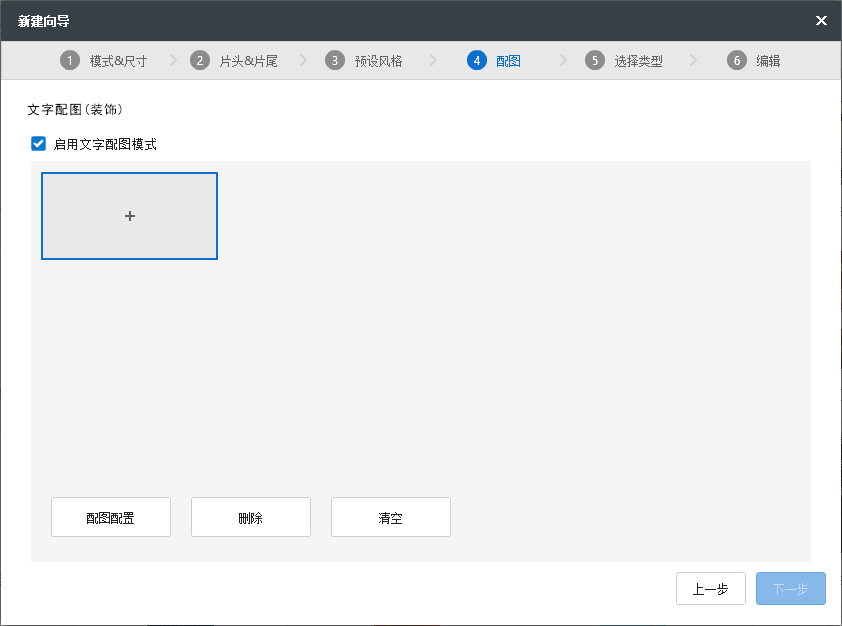Click the step 1 number circle

point(70,61)
